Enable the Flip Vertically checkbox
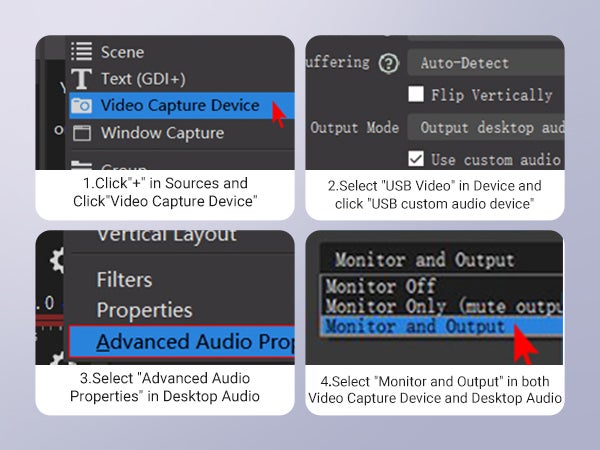This screenshot has height=450, width=600. [x=416, y=94]
